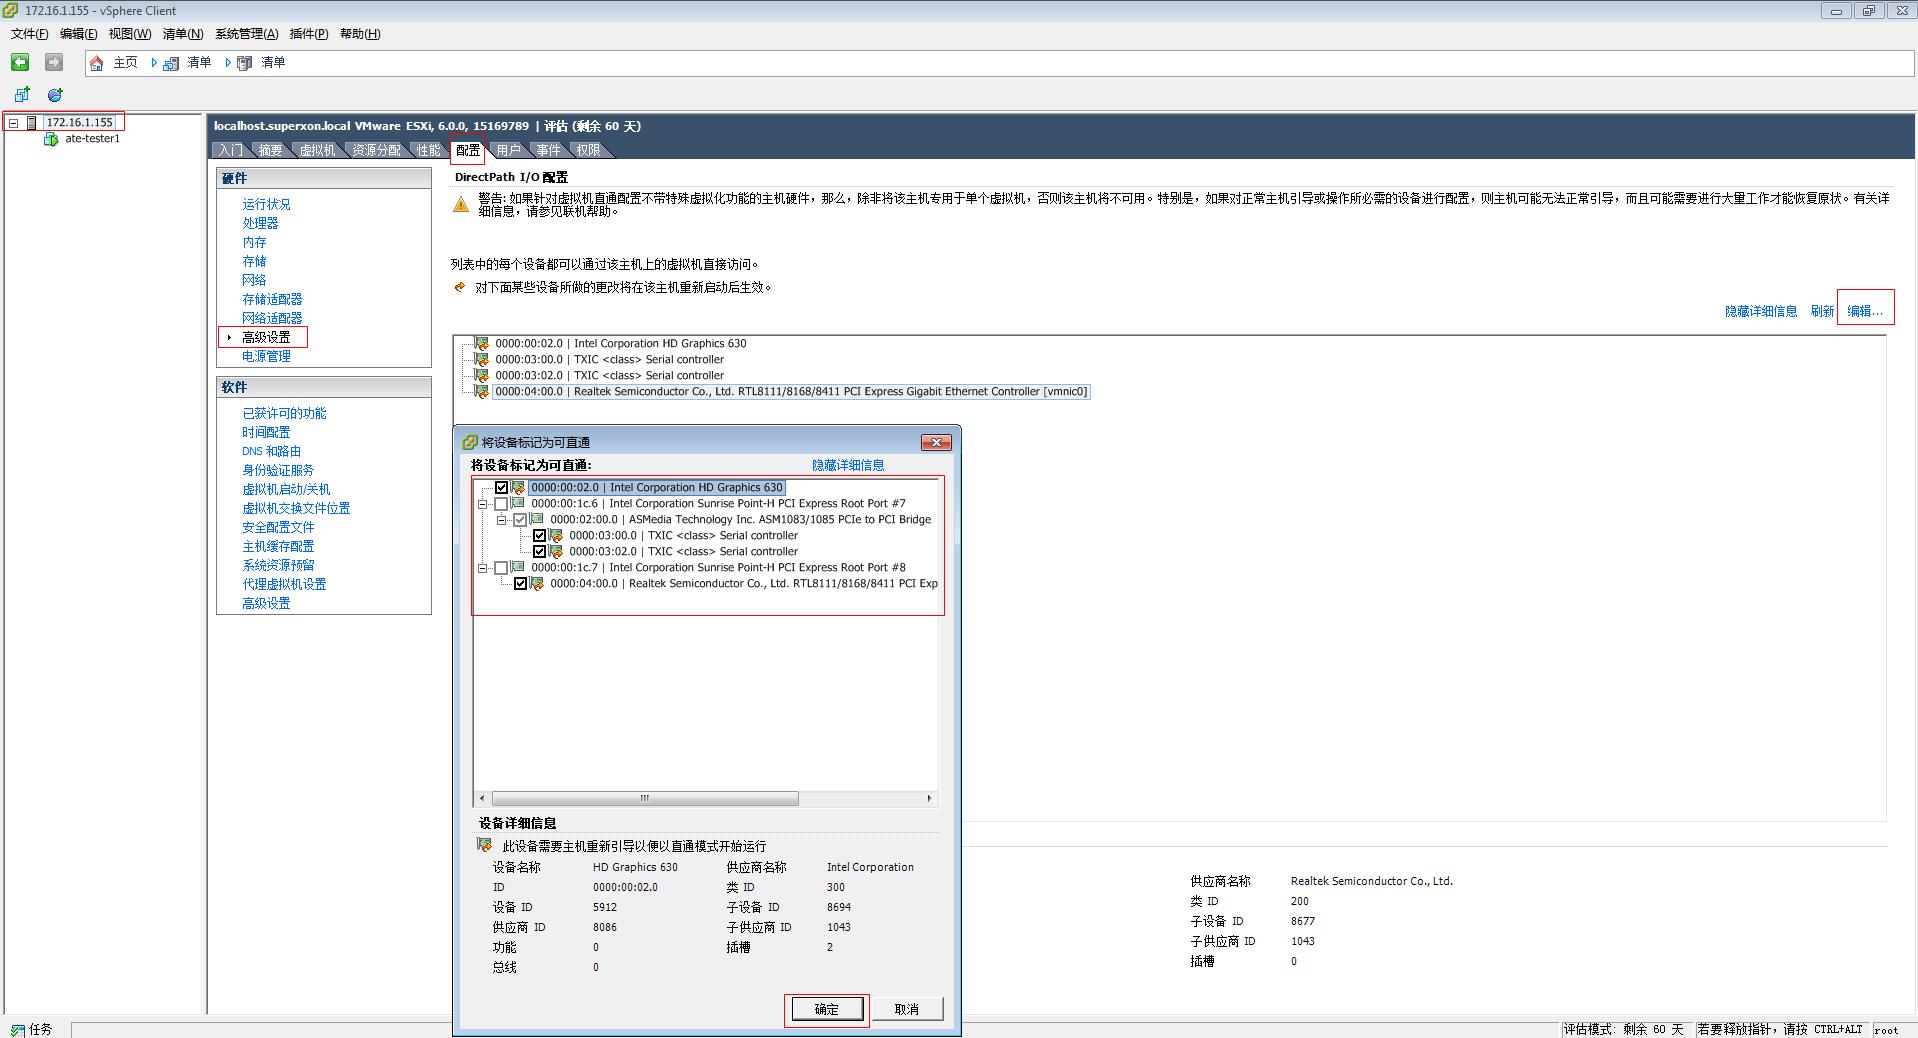The width and height of the screenshot is (1918, 1038).
Task: Click dialog icon for Realtek 0000:04:00.0 device
Action: coord(537,584)
